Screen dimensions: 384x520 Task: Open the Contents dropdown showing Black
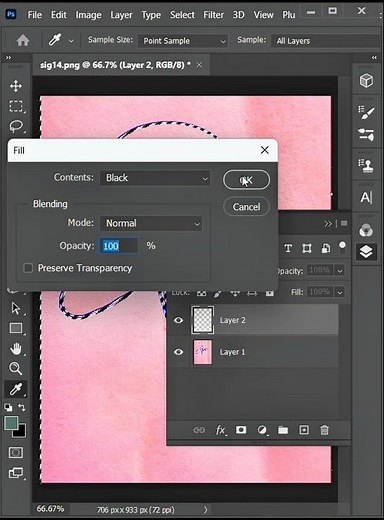click(155, 178)
